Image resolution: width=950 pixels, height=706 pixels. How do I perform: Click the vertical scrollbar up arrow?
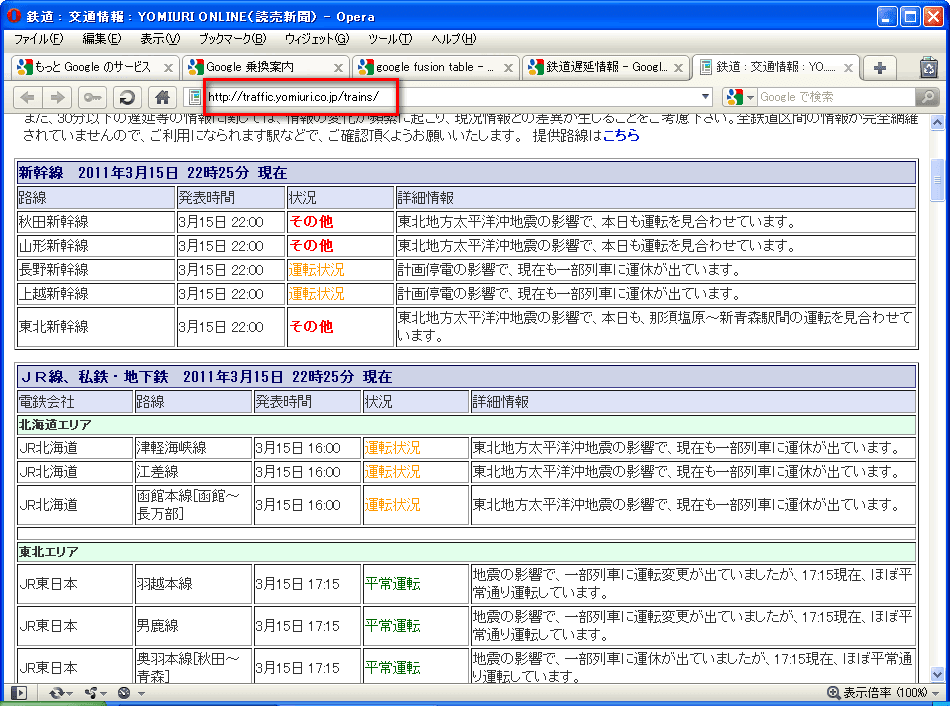click(x=937, y=123)
